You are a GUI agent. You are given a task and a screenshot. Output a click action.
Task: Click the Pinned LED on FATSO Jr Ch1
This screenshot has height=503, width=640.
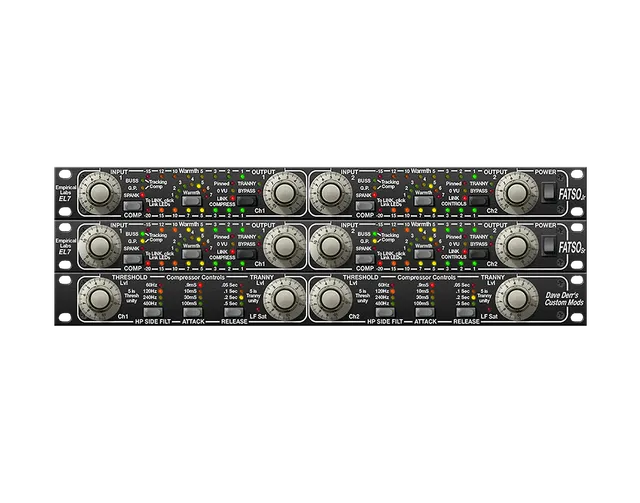click(x=233, y=184)
